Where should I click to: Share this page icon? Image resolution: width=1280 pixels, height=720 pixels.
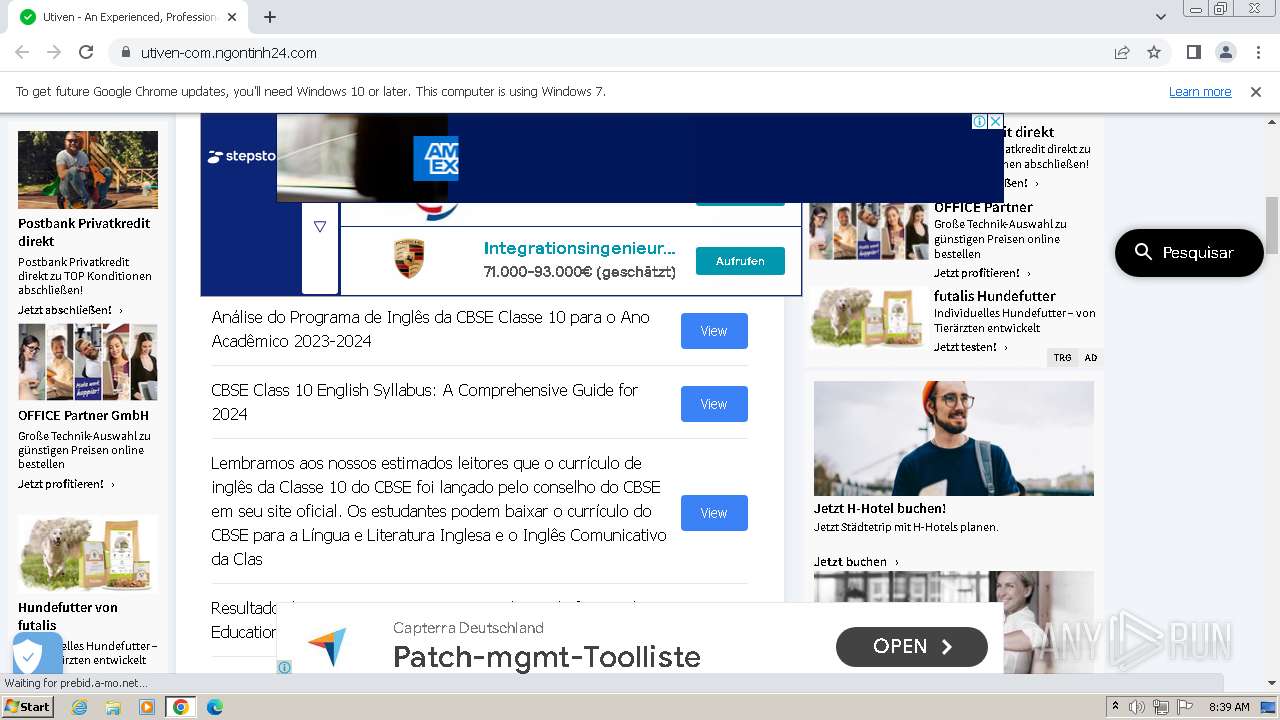pos(1122,52)
